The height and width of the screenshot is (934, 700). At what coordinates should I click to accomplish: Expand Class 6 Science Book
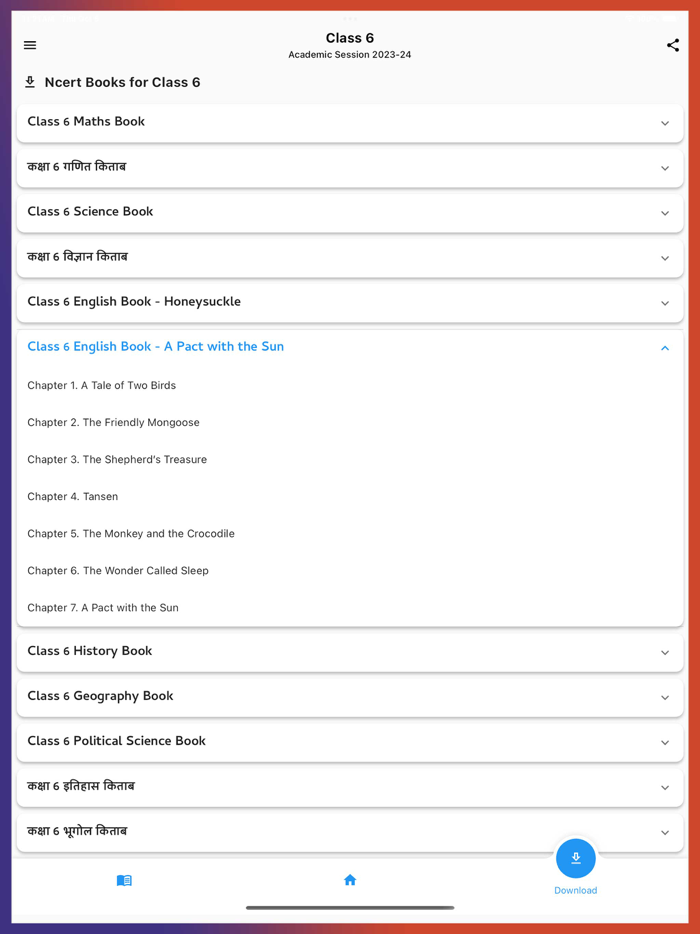(350, 212)
